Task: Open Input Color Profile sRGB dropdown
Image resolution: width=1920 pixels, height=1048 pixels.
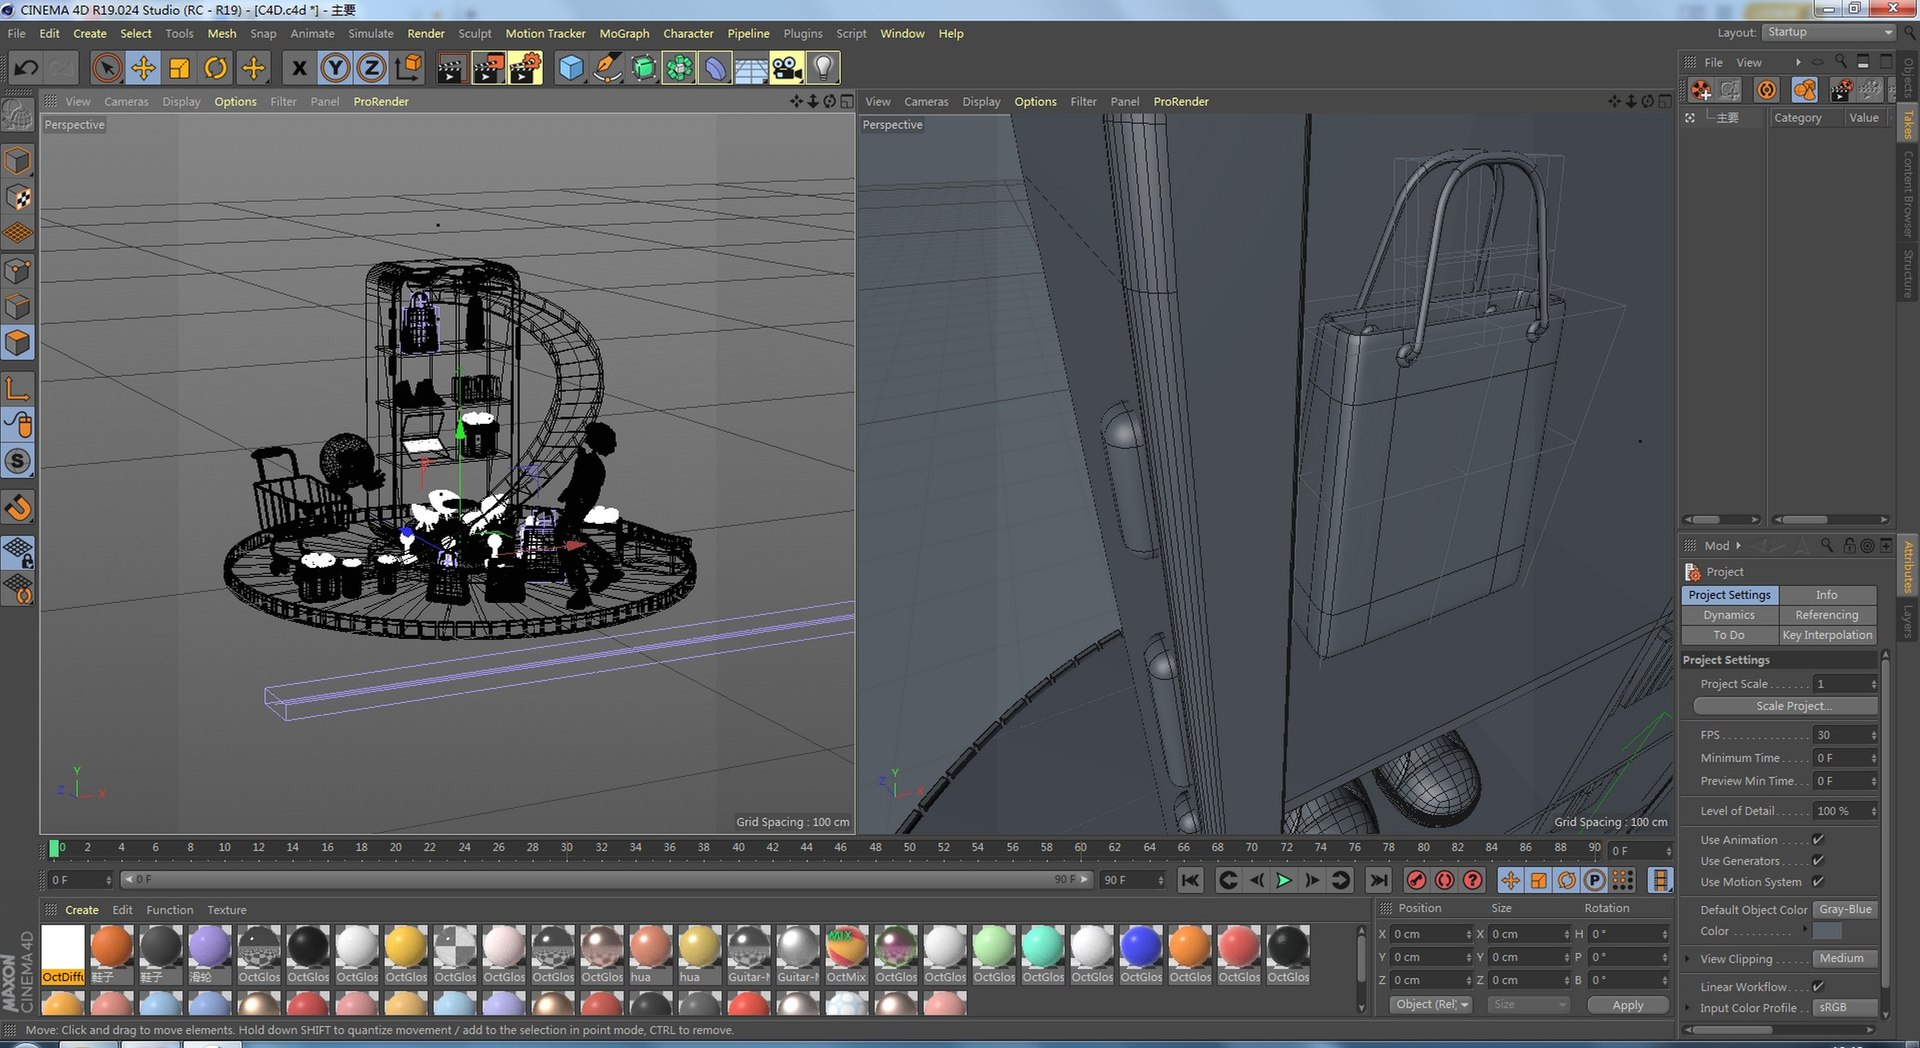Action: coord(1845,1008)
